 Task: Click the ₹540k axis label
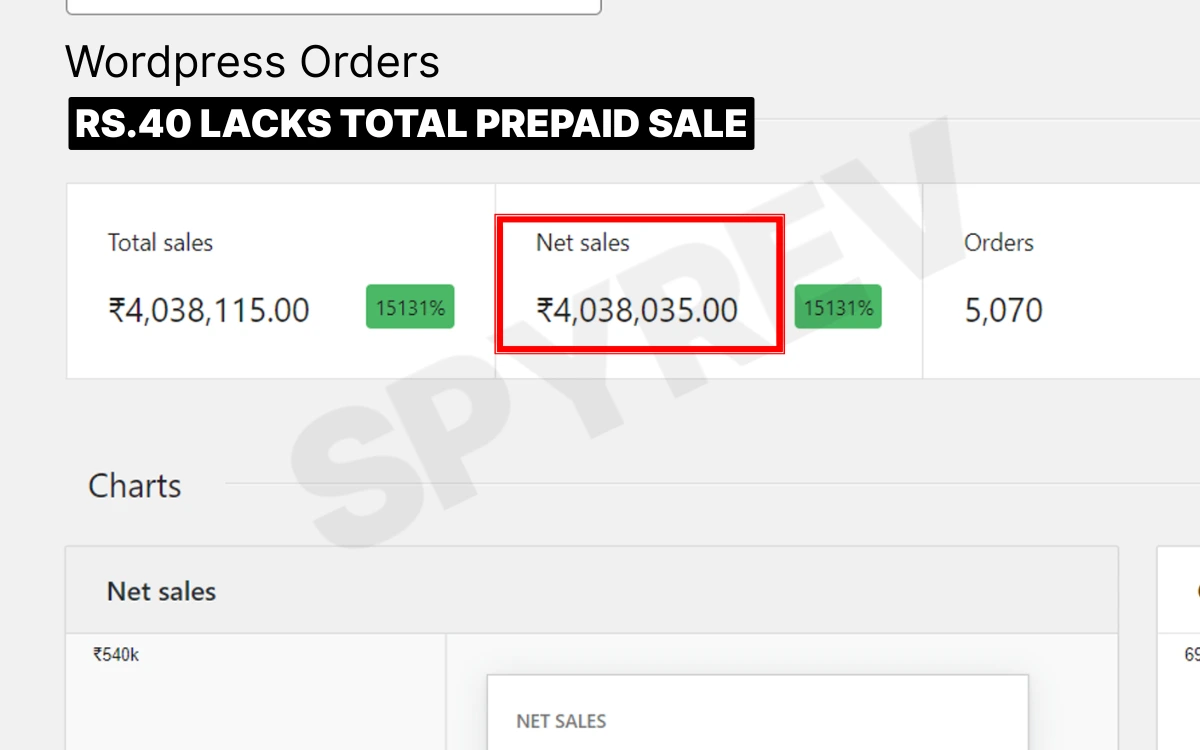coord(116,655)
